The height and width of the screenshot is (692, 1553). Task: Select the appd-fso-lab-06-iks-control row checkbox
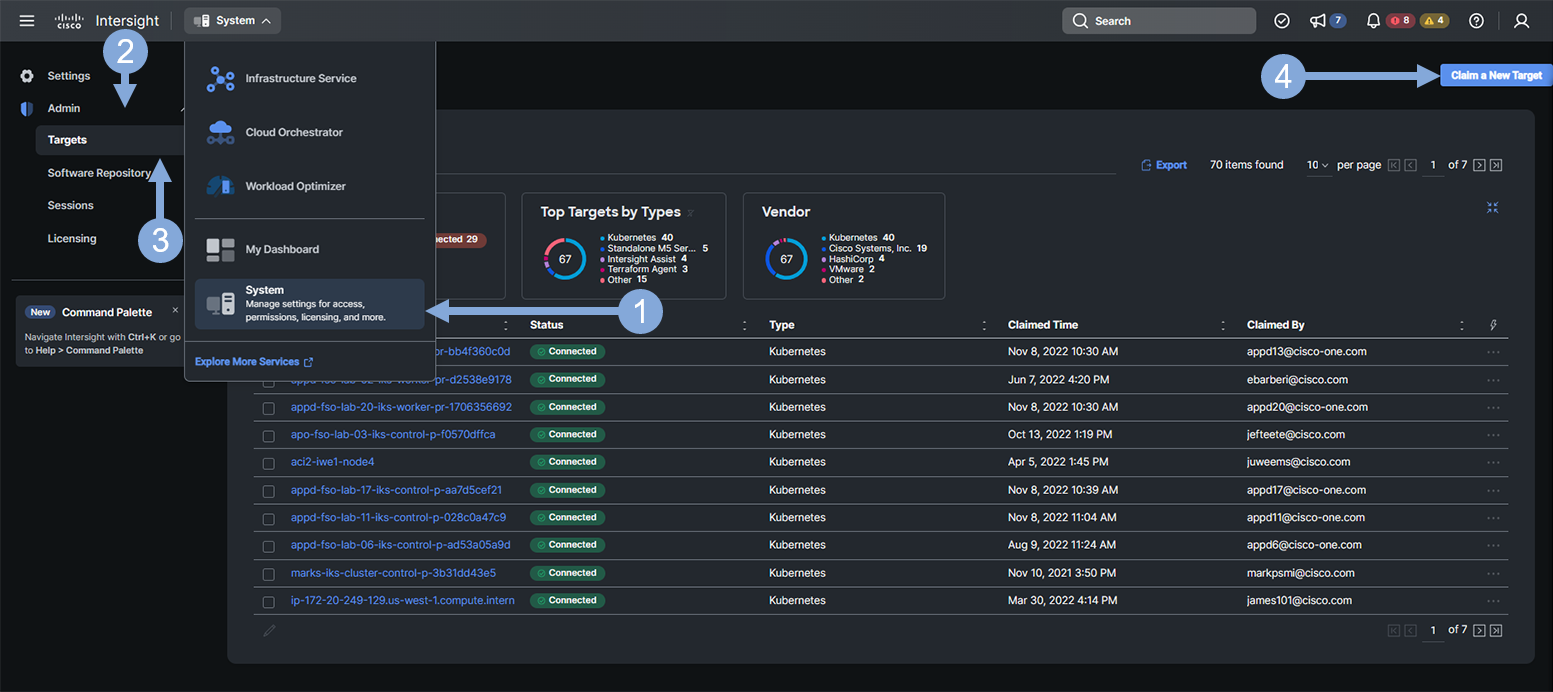click(268, 547)
